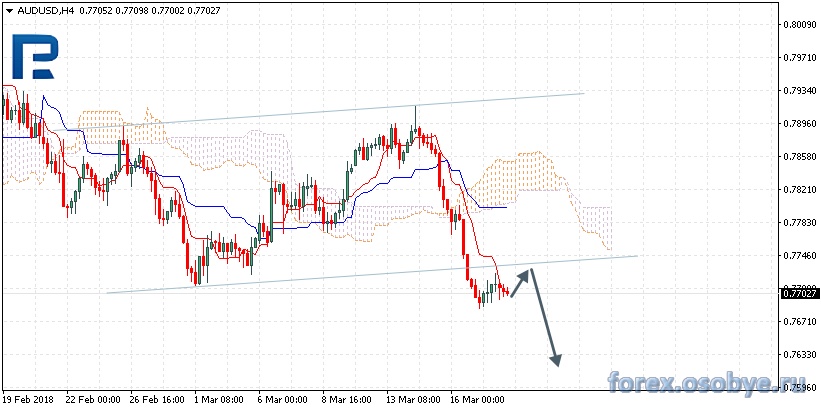Image resolution: width=821 pixels, height=411 pixels.
Task: Click the blue R logo at top-left
Action: pos(35,57)
